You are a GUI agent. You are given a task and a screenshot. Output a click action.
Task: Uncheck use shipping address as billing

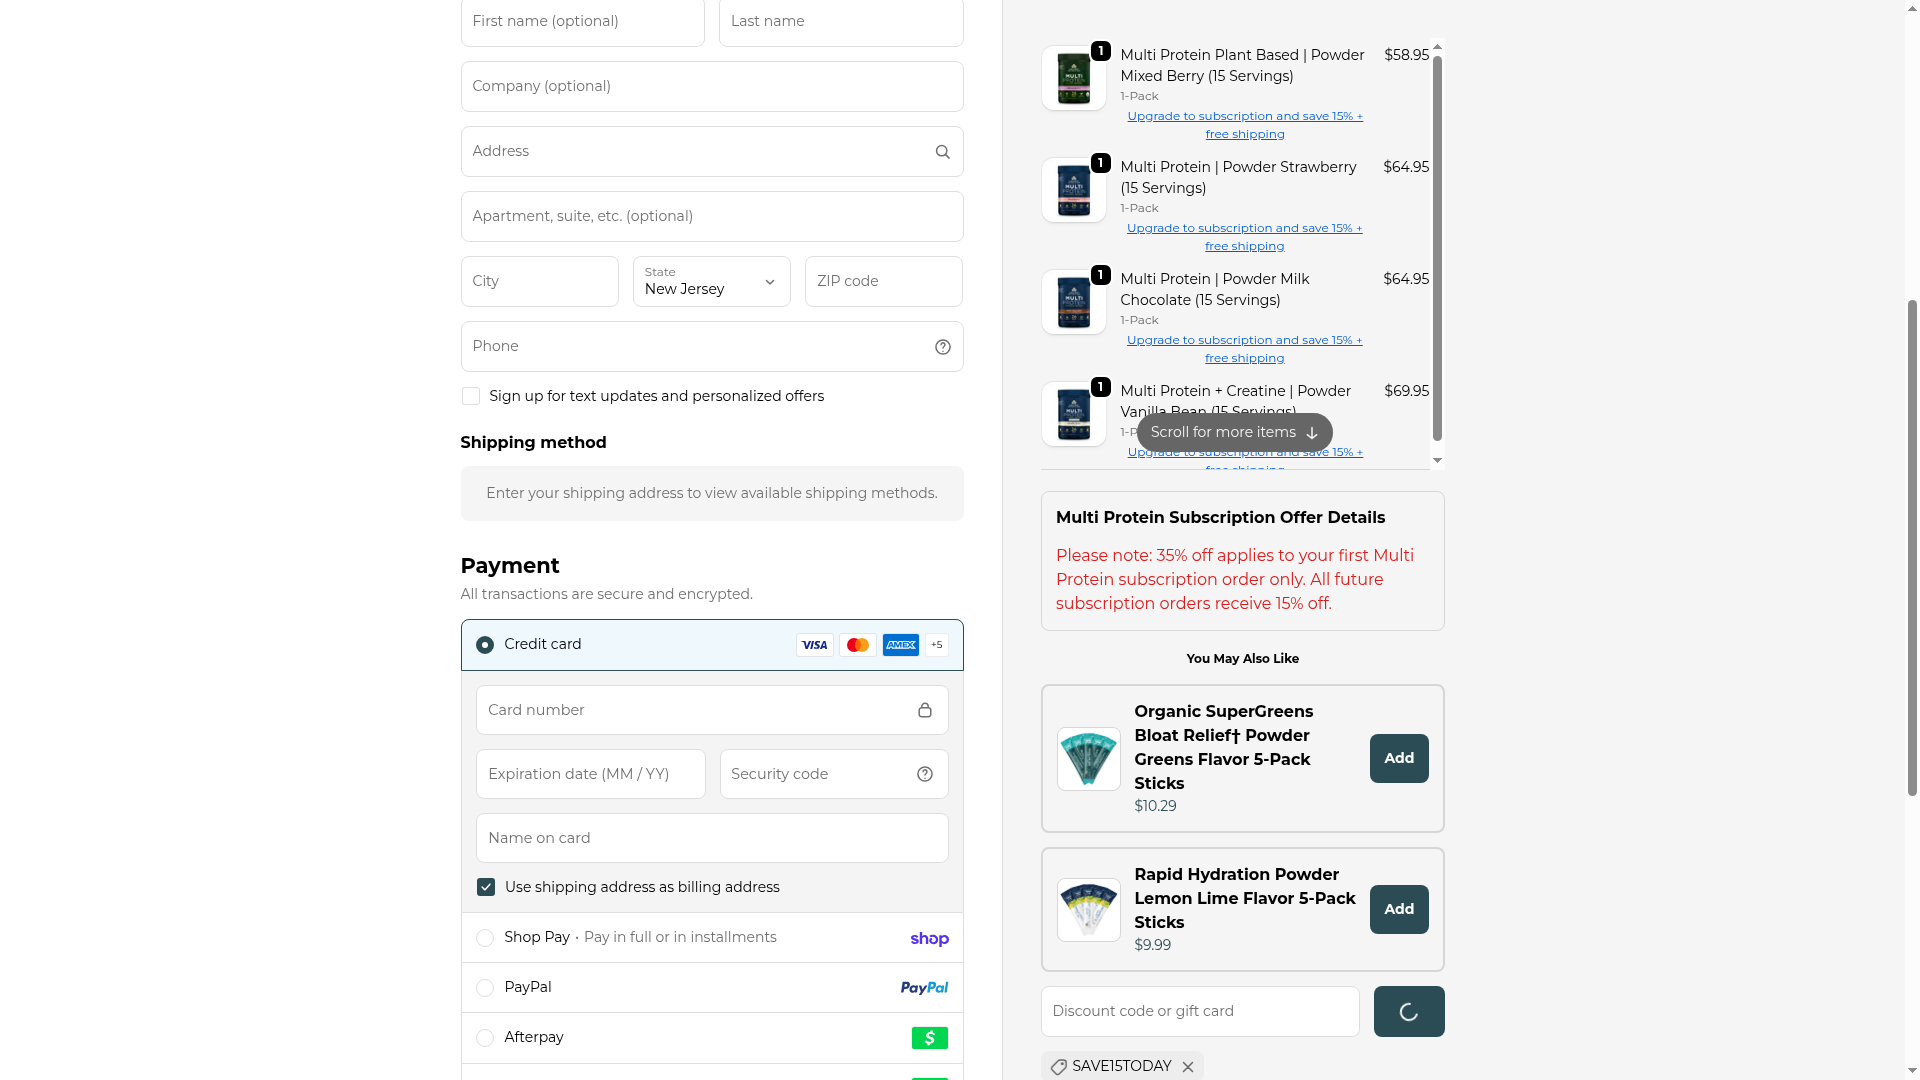486,887
